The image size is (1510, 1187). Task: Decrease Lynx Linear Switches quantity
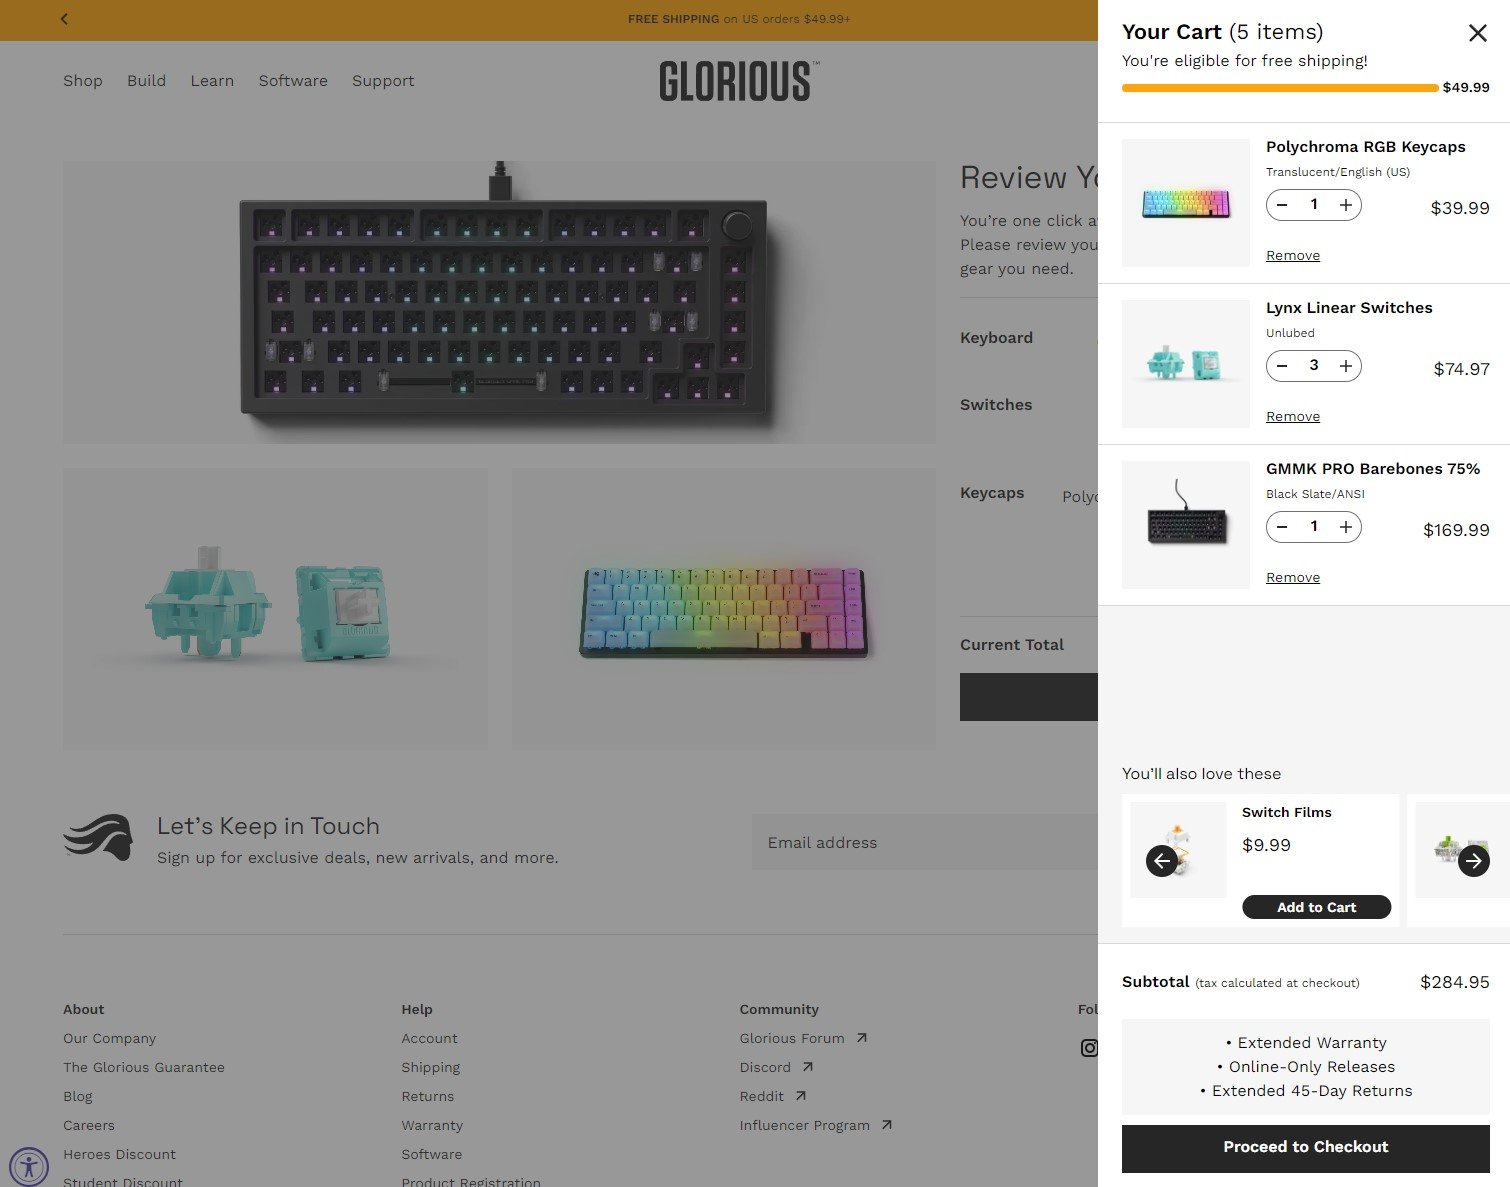click(1282, 366)
